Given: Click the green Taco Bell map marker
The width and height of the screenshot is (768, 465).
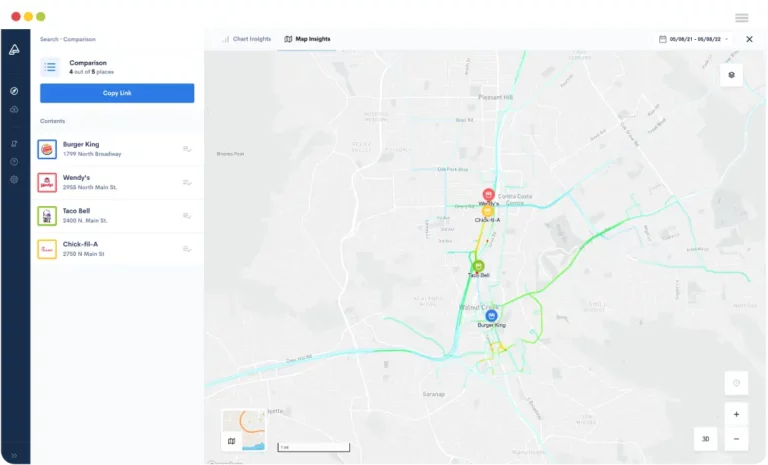Looking at the screenshot, I should tap(478, 267).
